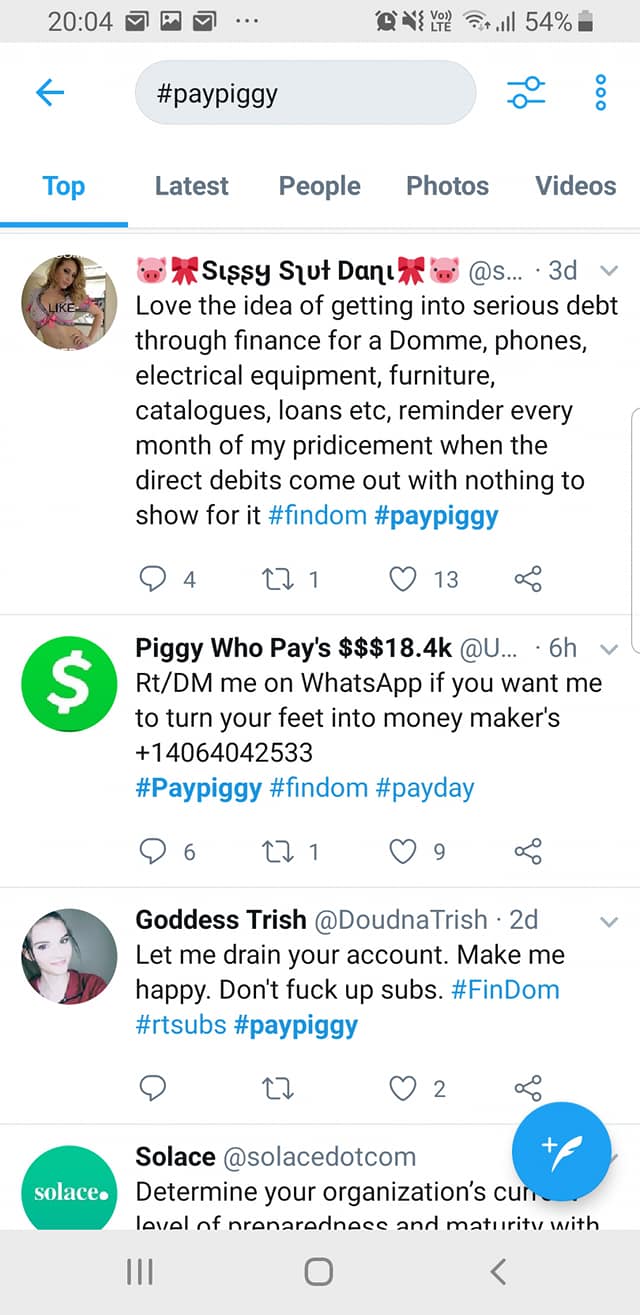This screenshot has height=1315, width=640.
Task: Expand options chevron on Goddess Trish tweet
Action: pos(608,921)
